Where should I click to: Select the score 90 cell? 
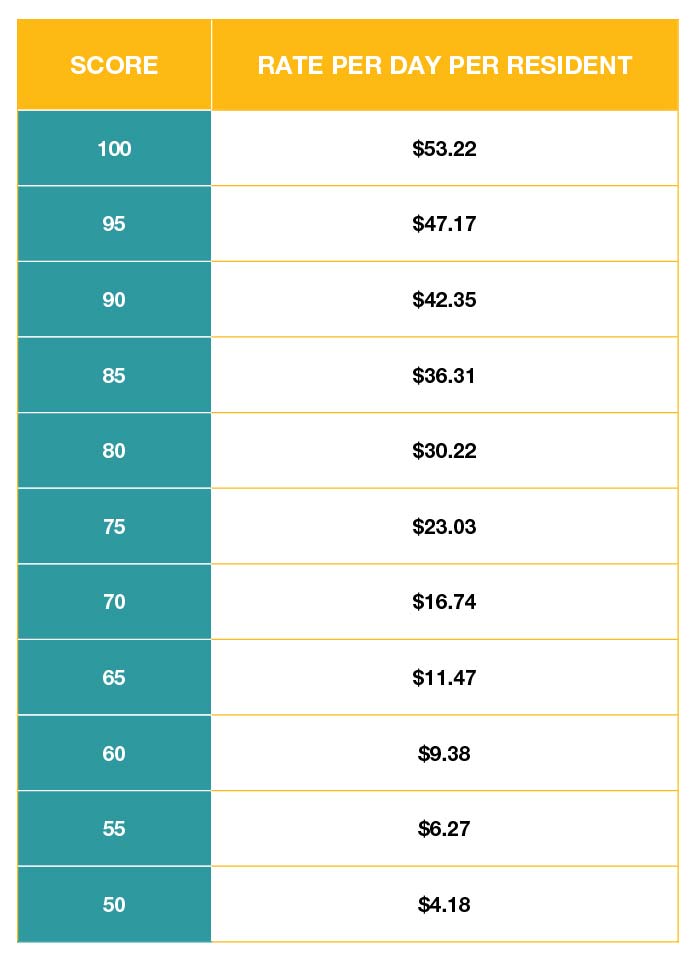(x=114, y=299)
